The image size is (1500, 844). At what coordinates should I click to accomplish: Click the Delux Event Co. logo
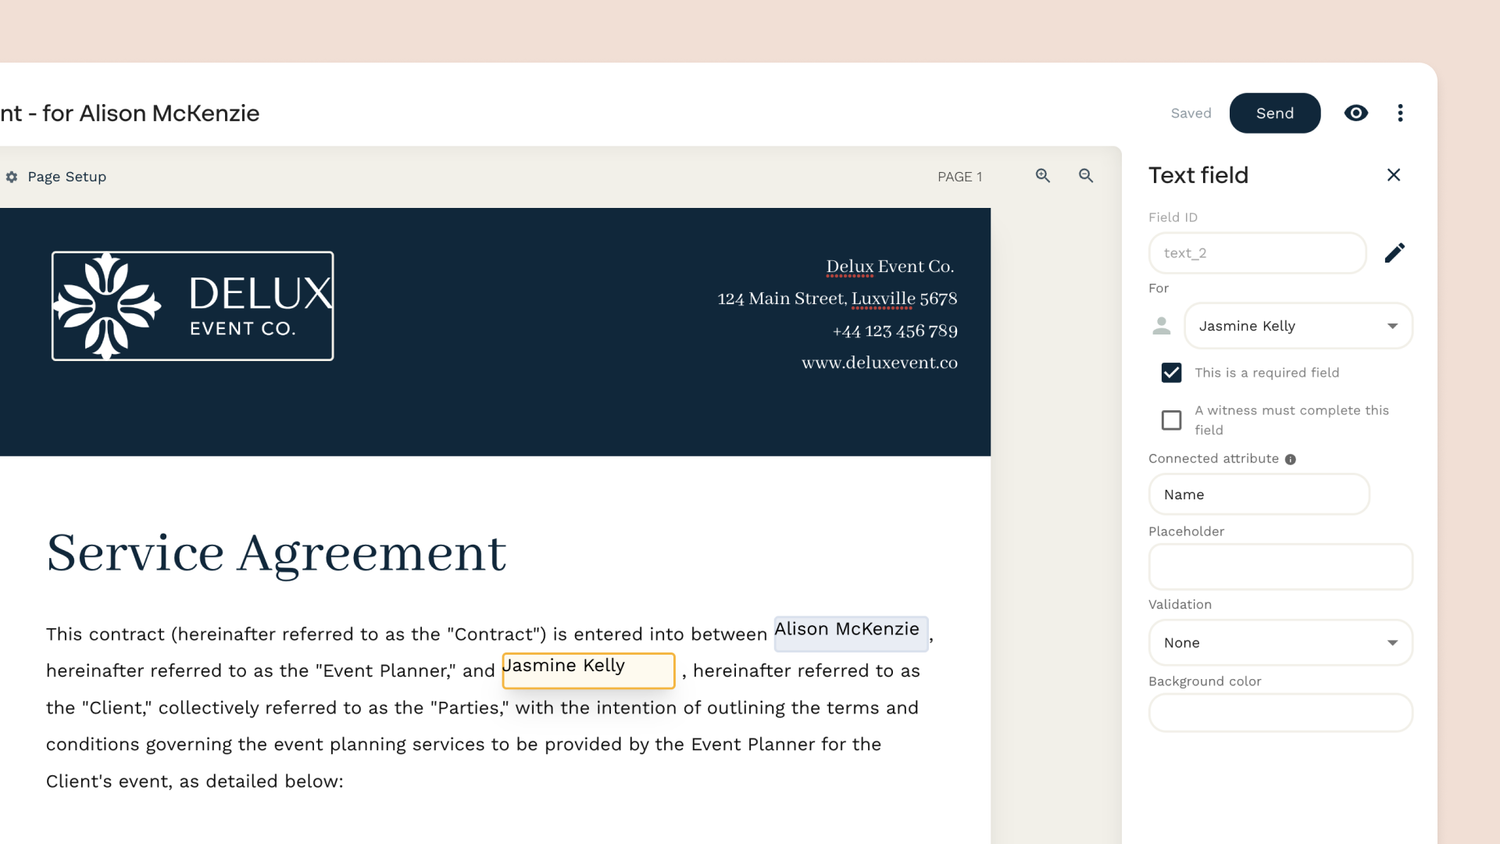(x=192, y=306)
